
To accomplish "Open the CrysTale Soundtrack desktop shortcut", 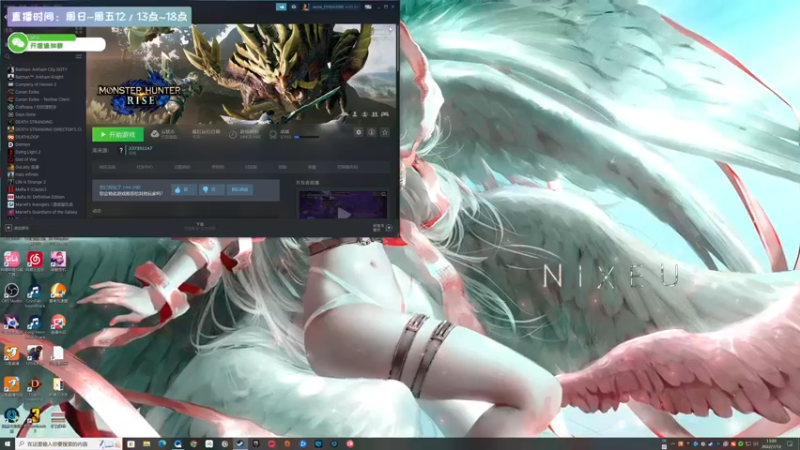I will point(35,292).
